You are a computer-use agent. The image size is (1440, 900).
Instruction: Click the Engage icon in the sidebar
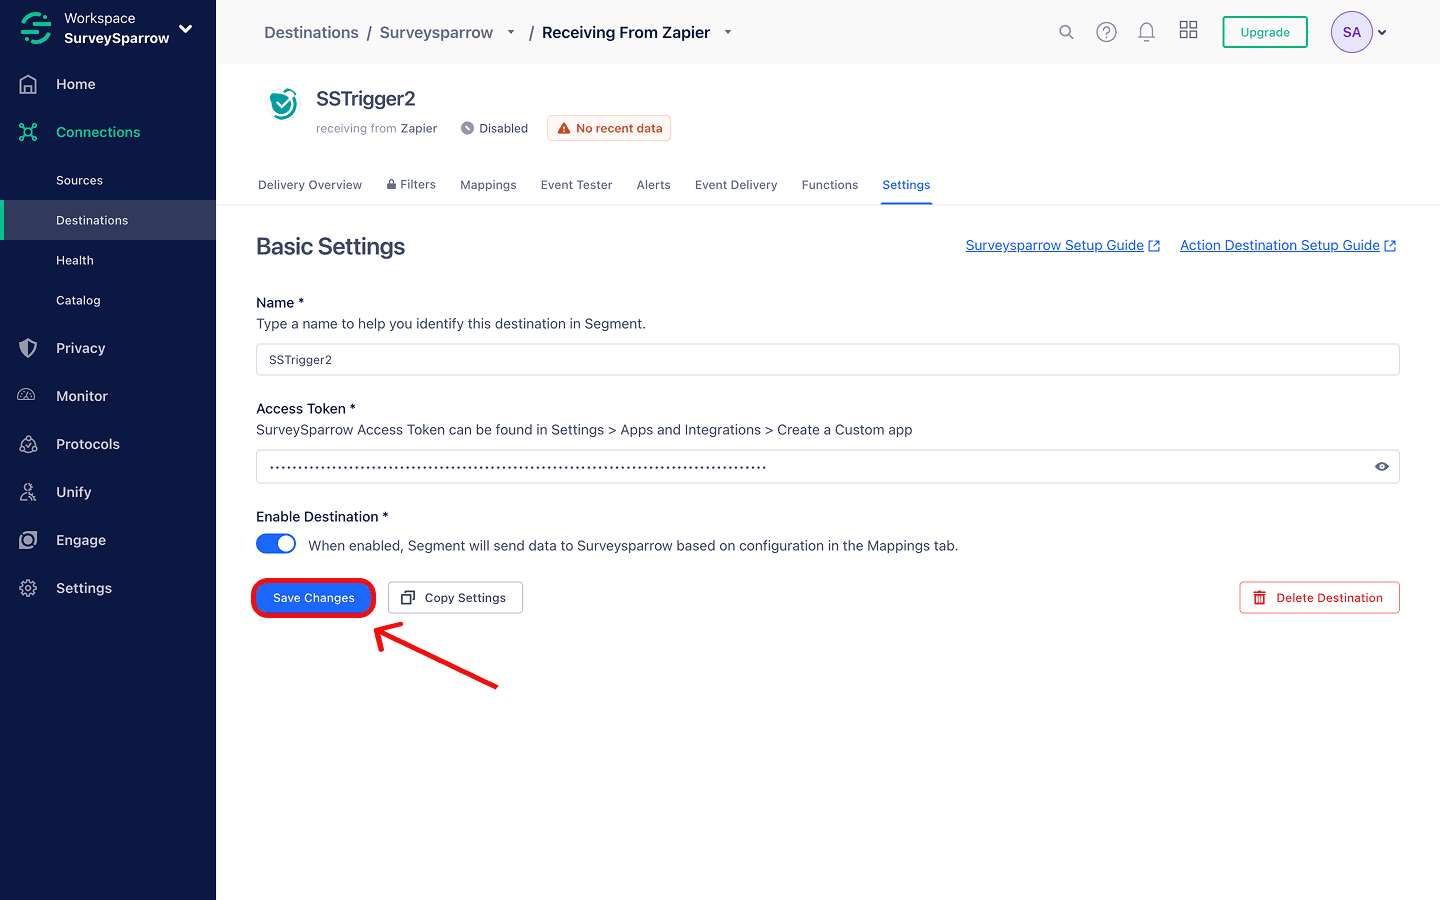(x=28, y=540)
